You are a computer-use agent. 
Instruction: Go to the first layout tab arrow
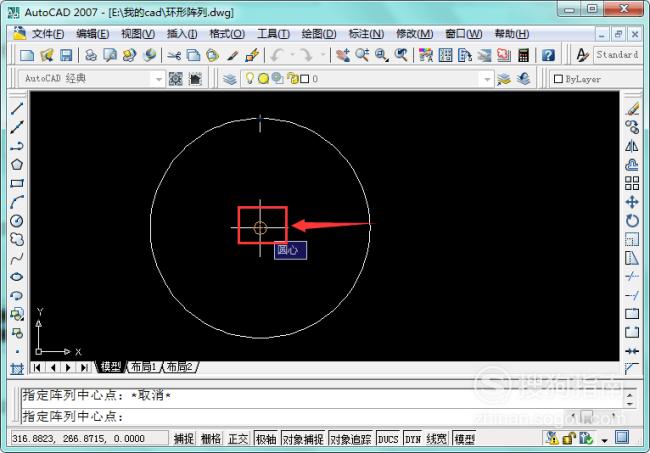pyautogui.click(x=37, y=367)
